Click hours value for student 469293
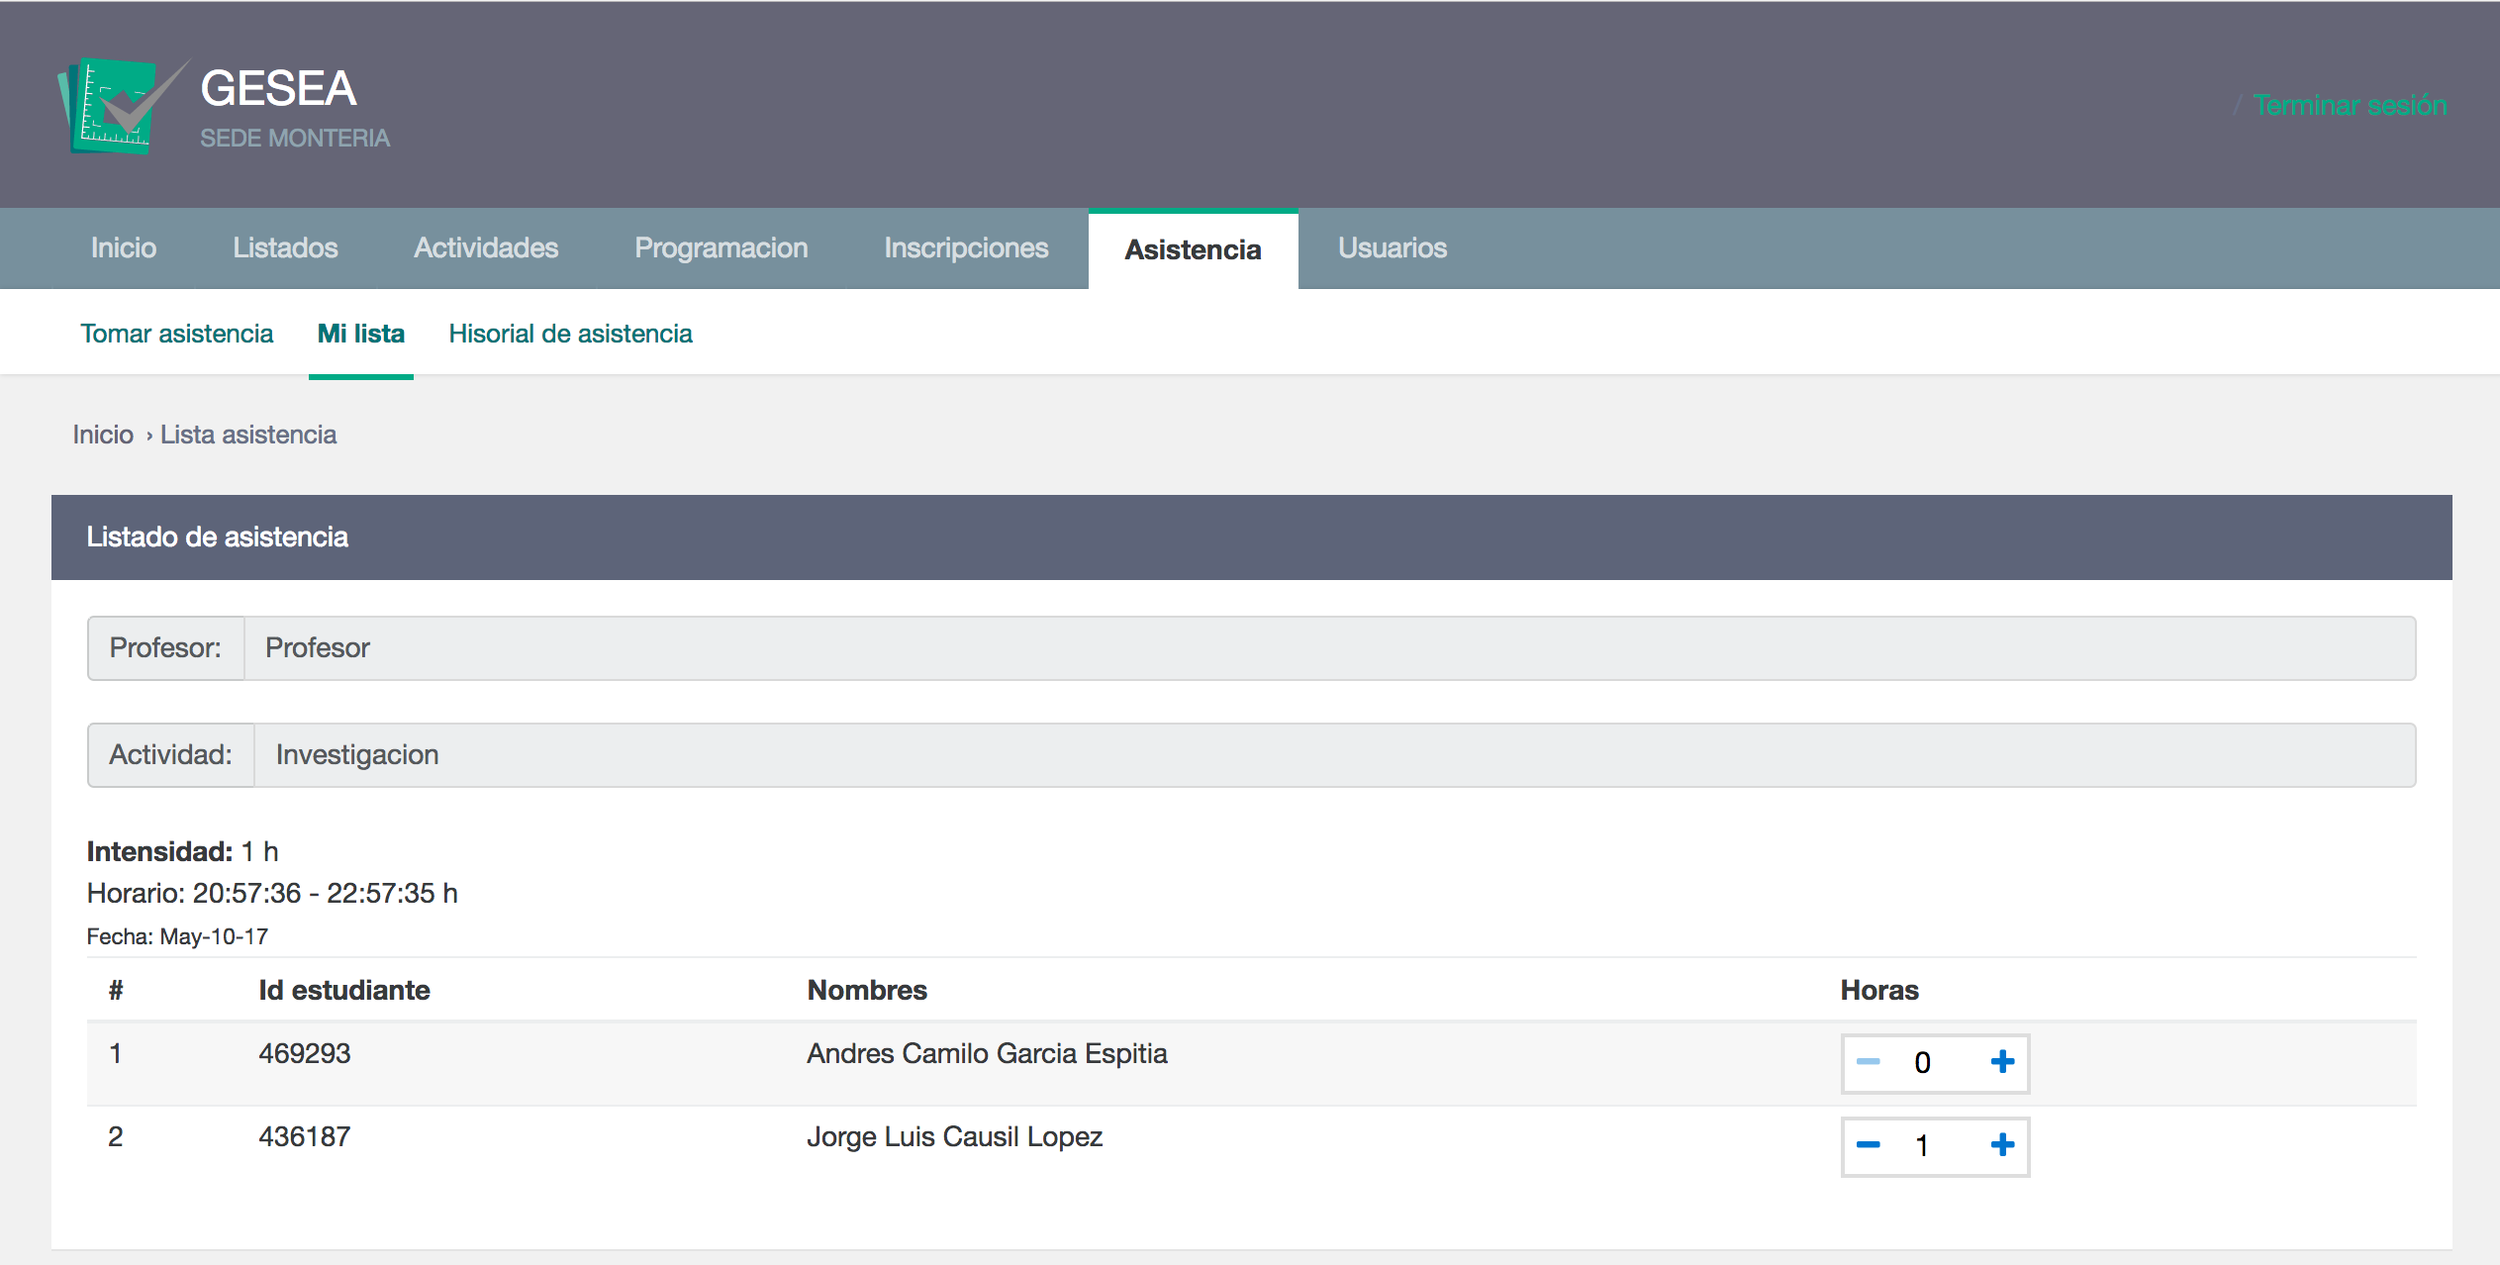This screenshot has width=2500, height=1265. tap(1922, 1063)
